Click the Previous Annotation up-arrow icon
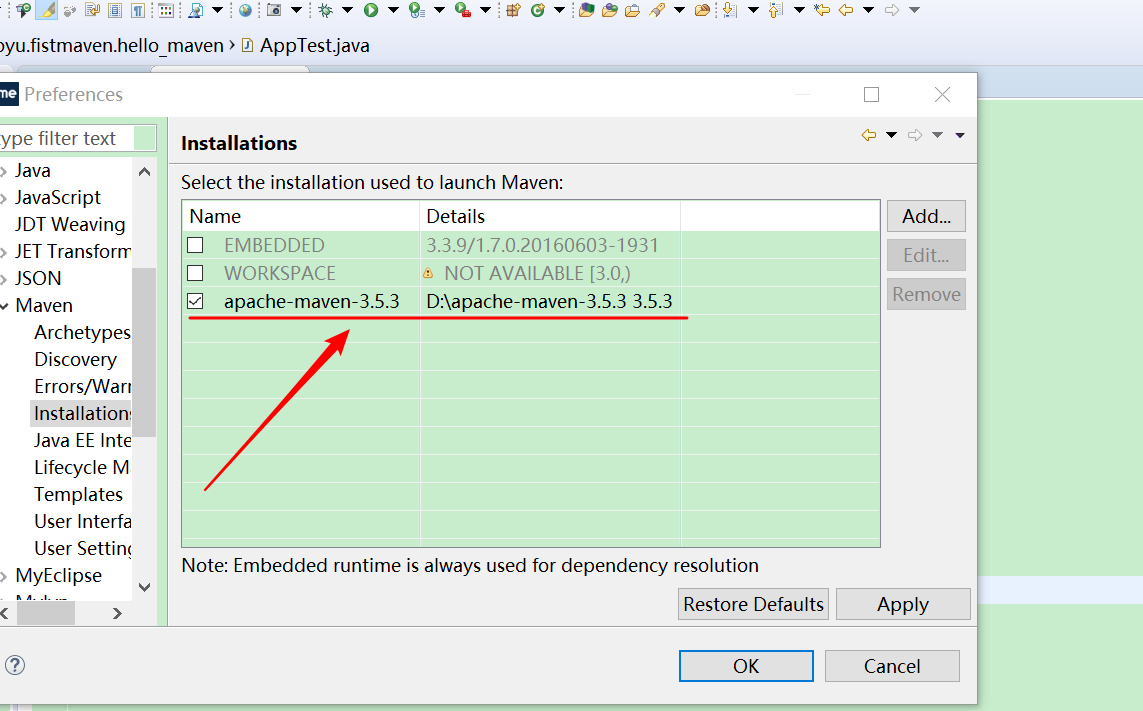 pyautogui.click(x=776, y=10)
